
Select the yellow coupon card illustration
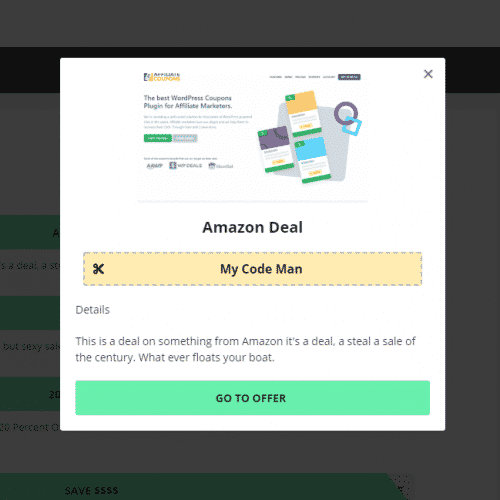(x=303, y=114)
